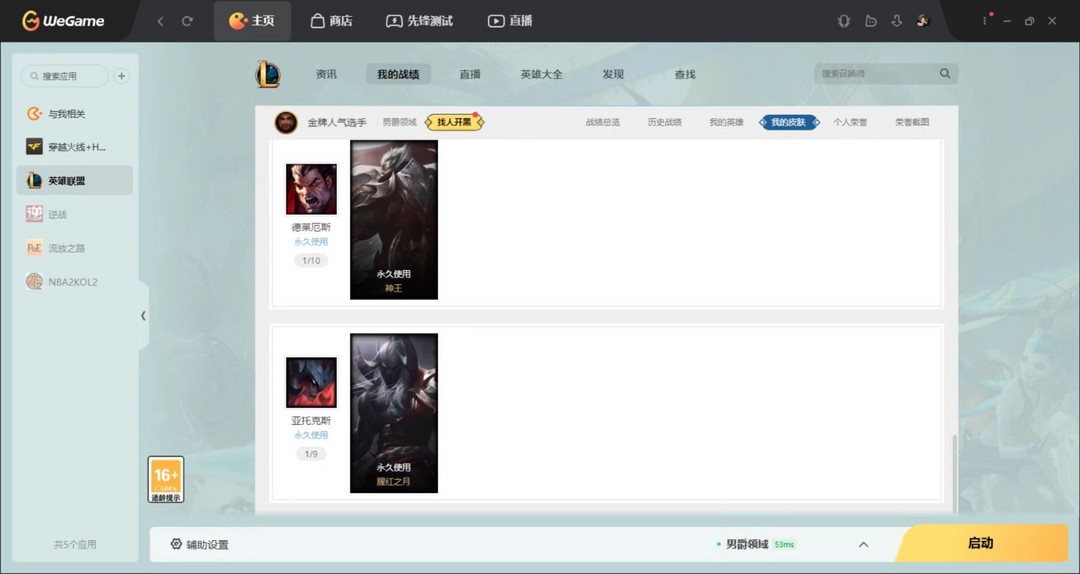This screenshot has width=1080, height=574.
Task: Open the three-dot more menu
Action: [984, 21]
